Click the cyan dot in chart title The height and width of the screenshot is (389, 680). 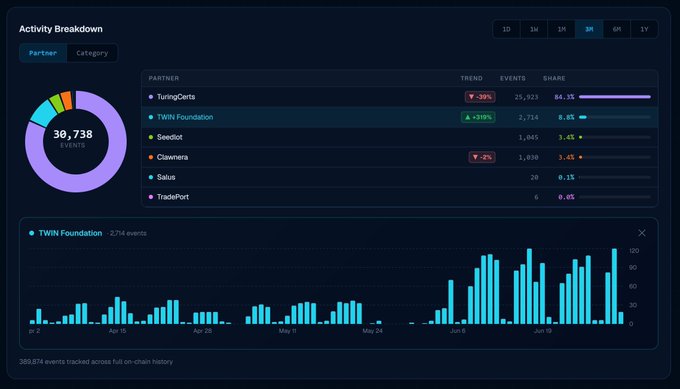click(32, 233)
